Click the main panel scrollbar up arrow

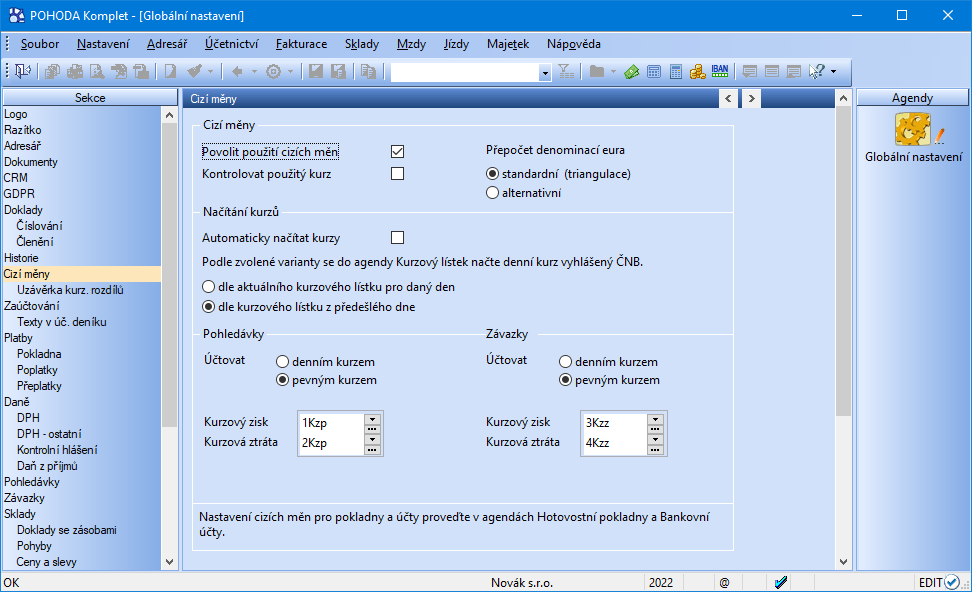pos(843,98)
